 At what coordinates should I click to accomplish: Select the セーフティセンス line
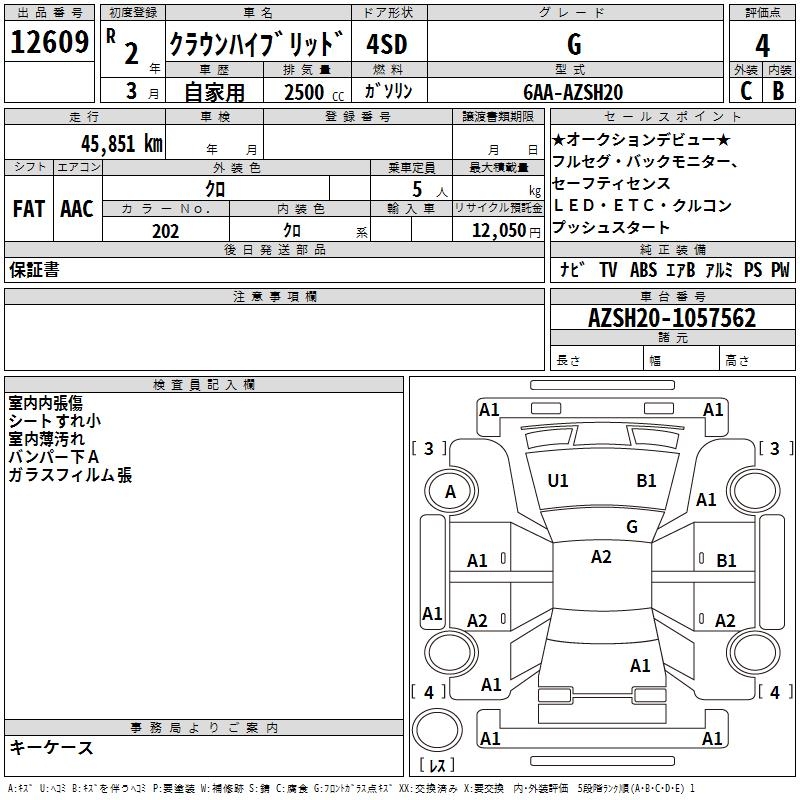tap(611, 183)
